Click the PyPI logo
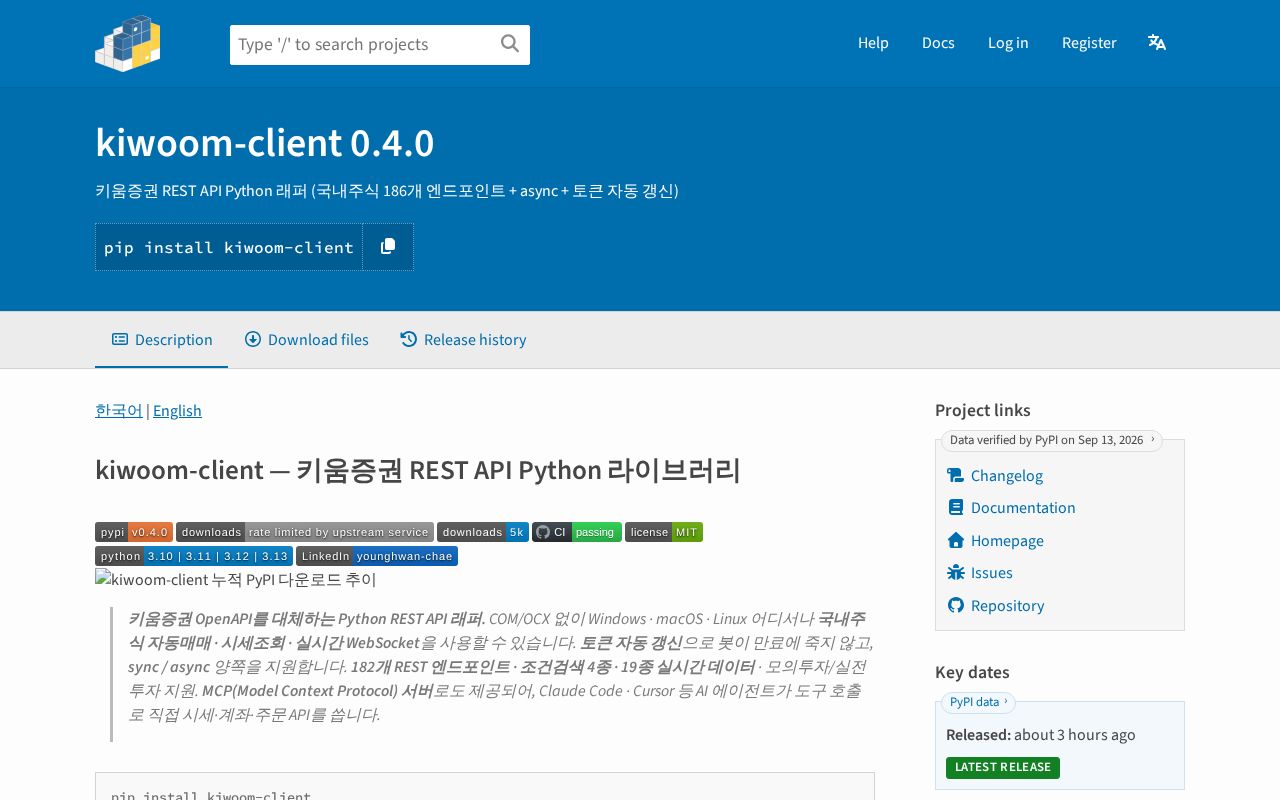This screenshot has width=1280, height=800. [x=128, y=43]
